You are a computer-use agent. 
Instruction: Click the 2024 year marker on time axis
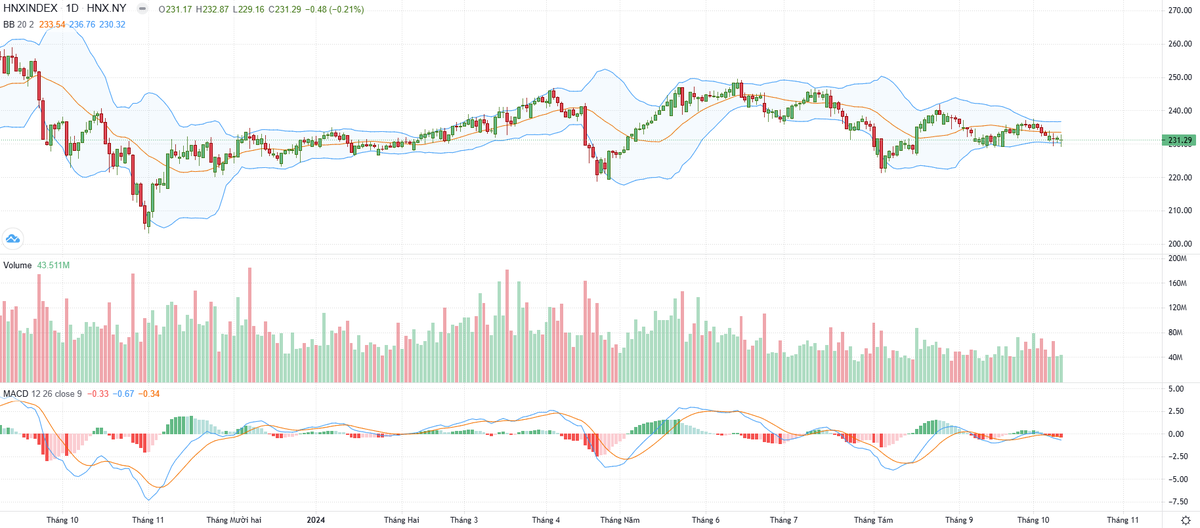point(316,520)
